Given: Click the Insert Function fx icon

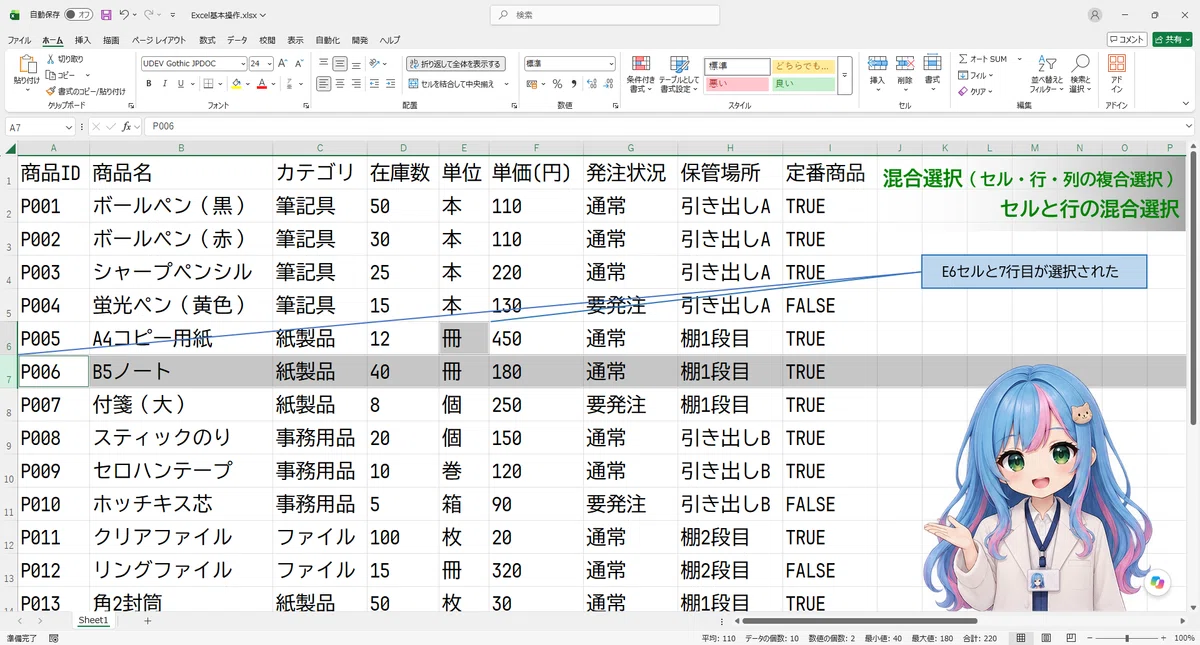Looking at the screenshot, I should coord(128,127).
